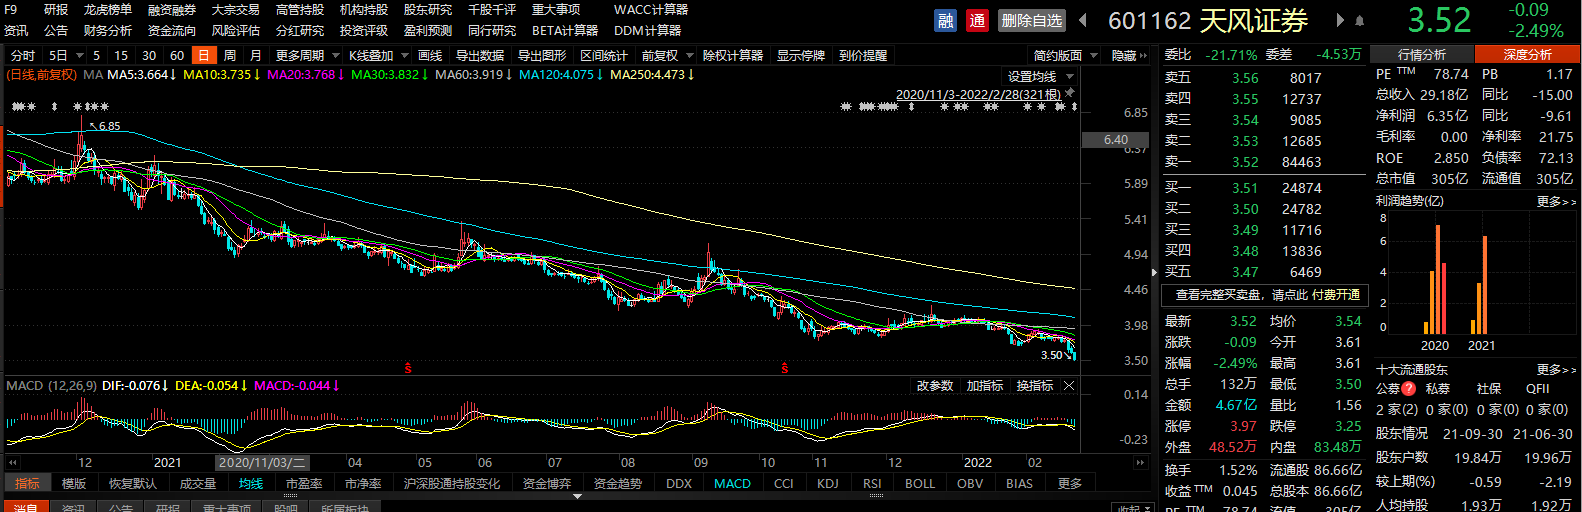The height and width of the screenshot is (512, 1582).
Task: Click the pin icon beside date range
Action: [1069, 93]
